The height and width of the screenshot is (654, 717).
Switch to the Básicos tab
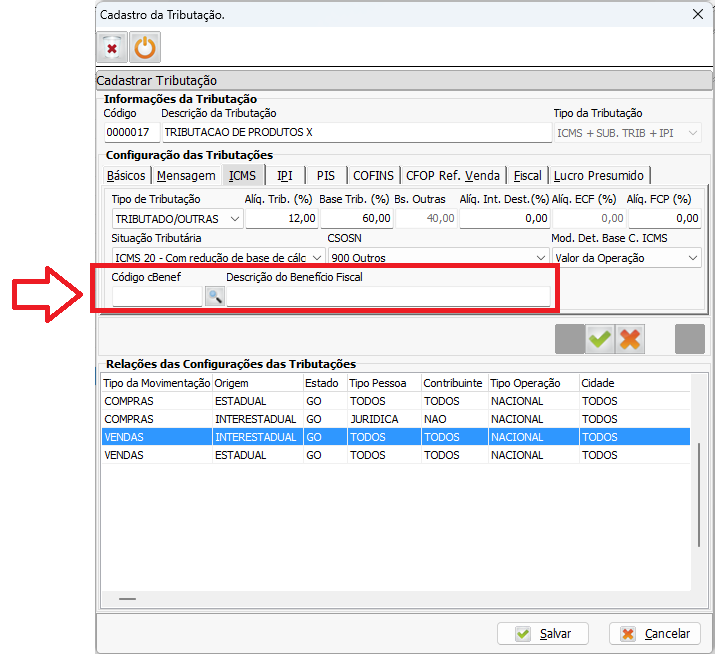[126, 175]
